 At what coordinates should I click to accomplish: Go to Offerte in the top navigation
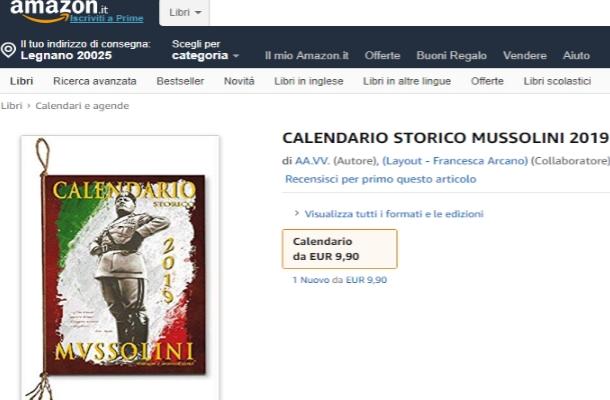382,56
